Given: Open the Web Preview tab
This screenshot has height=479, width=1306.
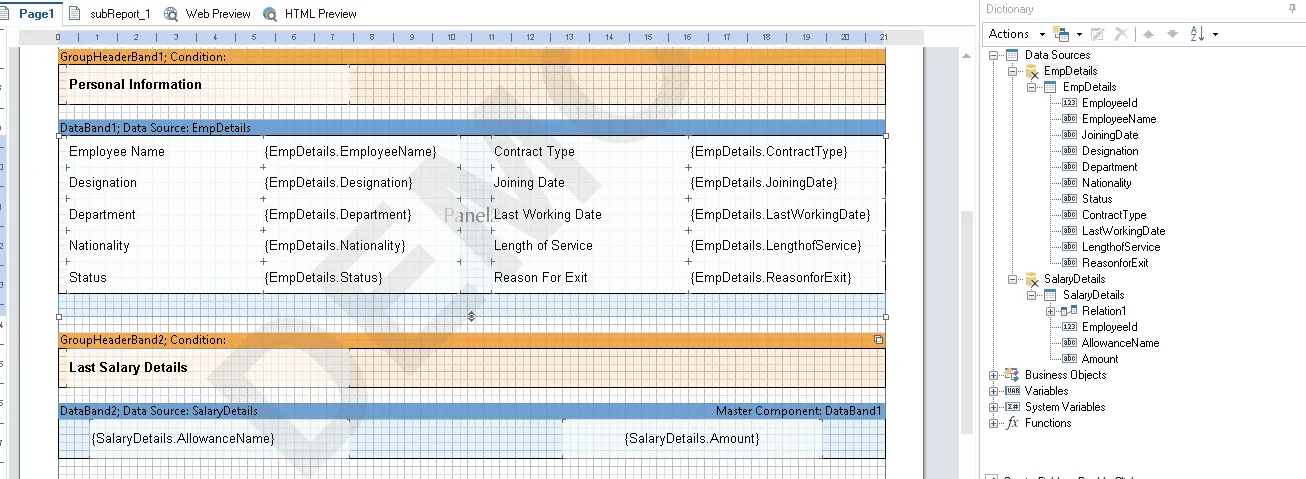Looking at the screenshot, I should [207, 14].
